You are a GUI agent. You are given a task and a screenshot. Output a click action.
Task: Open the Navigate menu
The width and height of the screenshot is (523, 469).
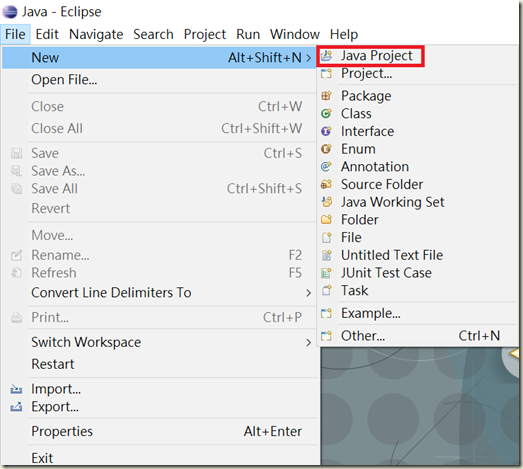click(x=96, y=34)
